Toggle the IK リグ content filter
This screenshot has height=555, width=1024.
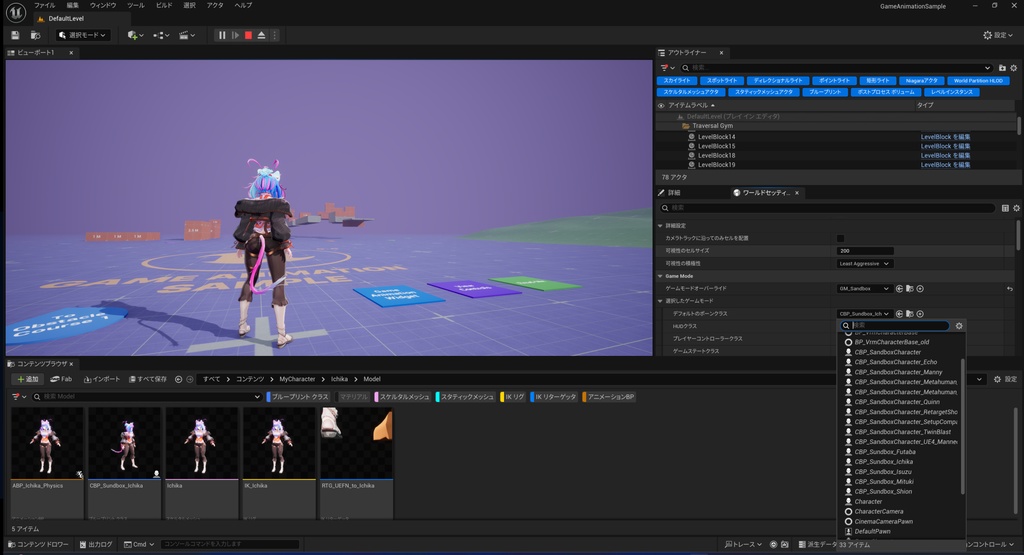click(513, 397)
